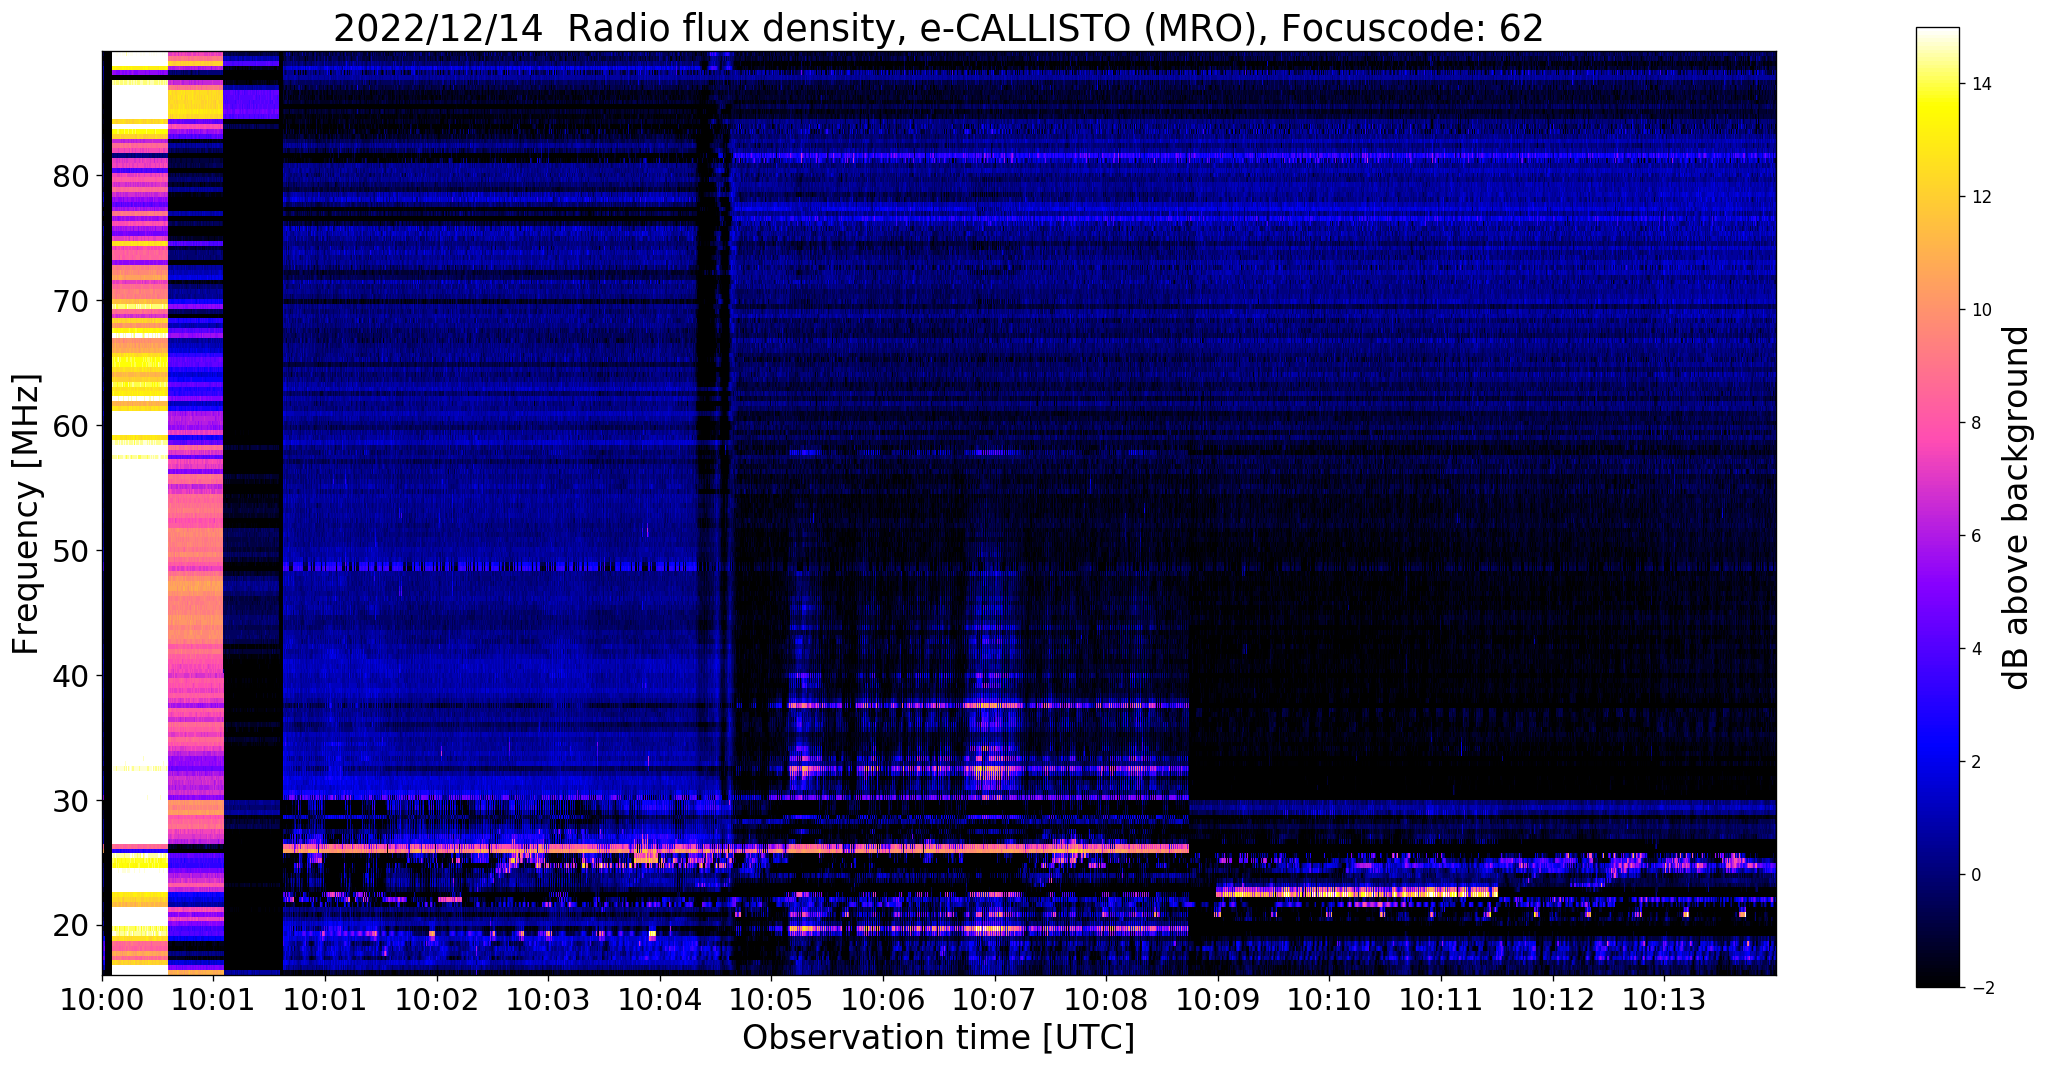Click the colorbar tick value 14
Viewport: 2047px width, 1067px height.
pyautogui.click(x=1980, y=84)
